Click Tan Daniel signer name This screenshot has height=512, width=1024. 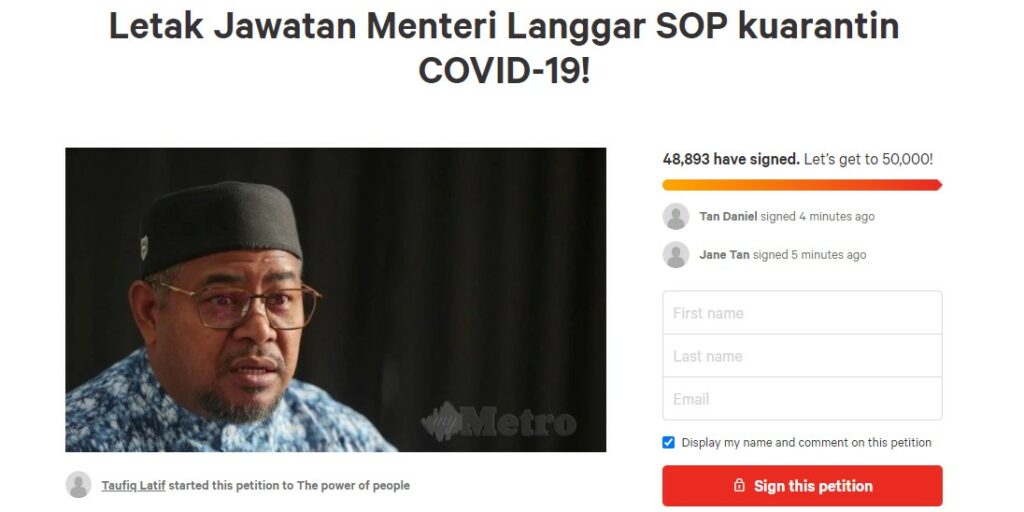pyautogui.click(x=728, y=216)
